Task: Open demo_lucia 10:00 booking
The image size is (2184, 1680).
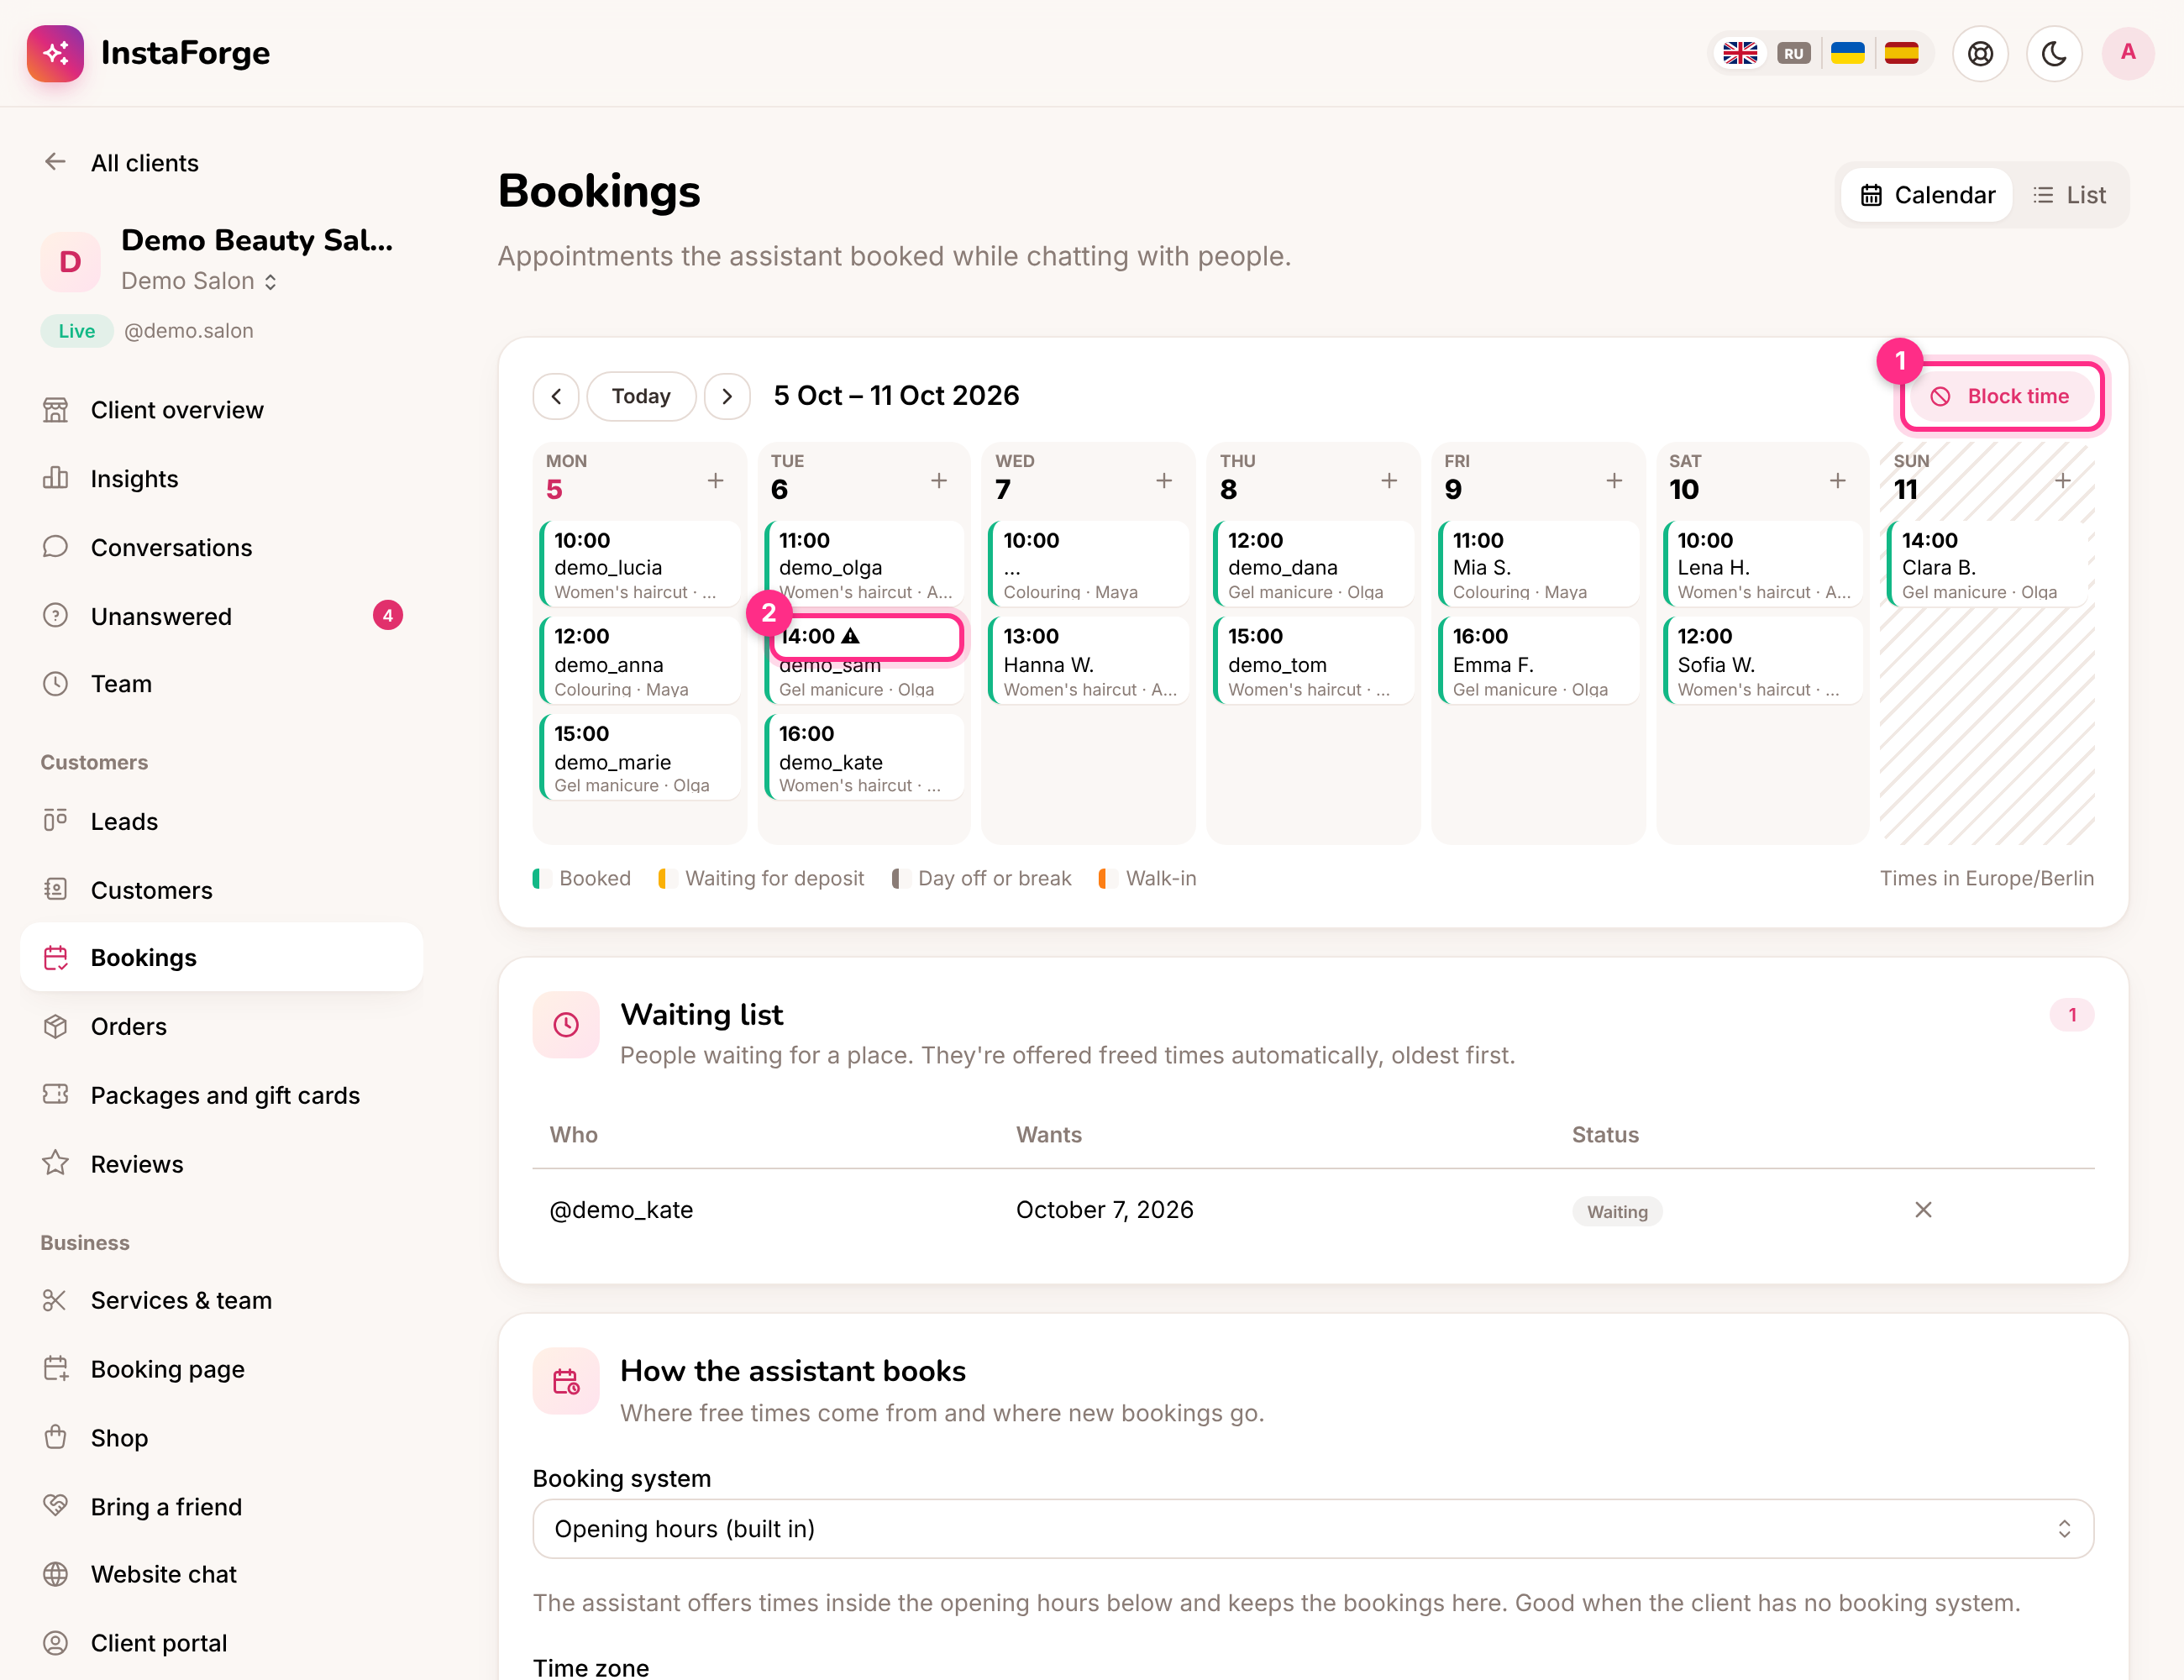Action: [640, 564]
